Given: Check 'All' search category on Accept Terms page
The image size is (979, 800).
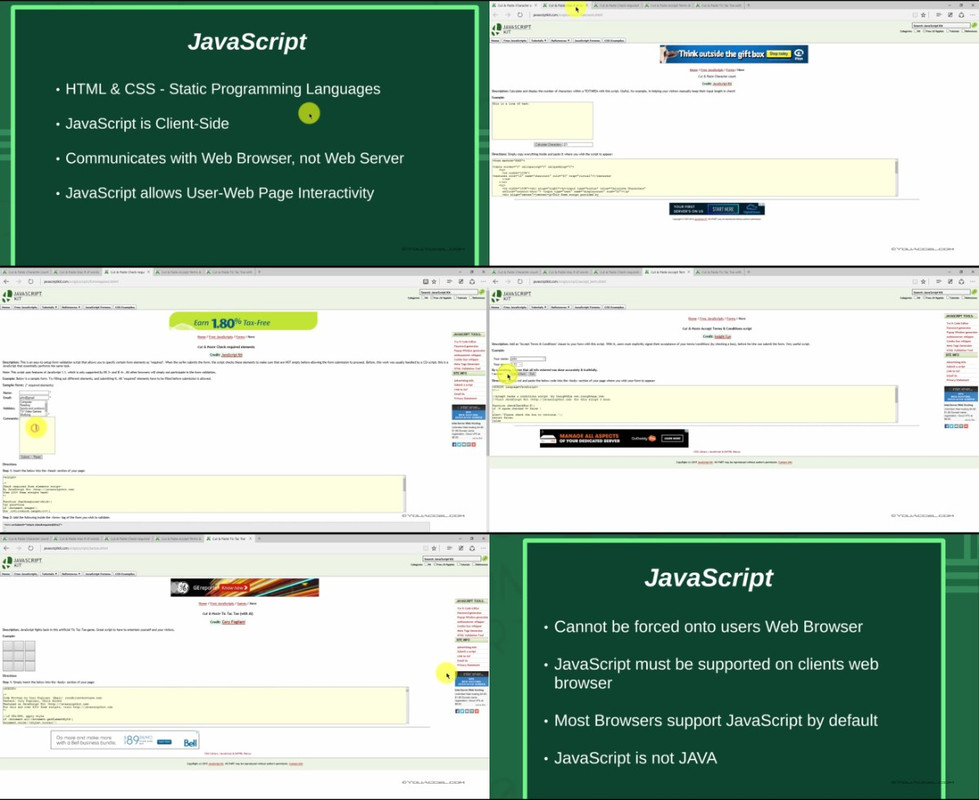Looking at the screenshot, I should tap(915, 298).
